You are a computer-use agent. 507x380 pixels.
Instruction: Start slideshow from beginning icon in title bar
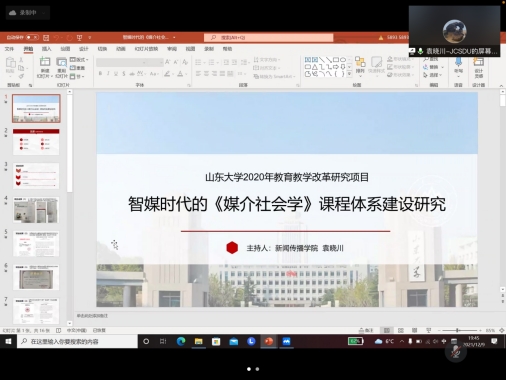[x=79, y=38]
